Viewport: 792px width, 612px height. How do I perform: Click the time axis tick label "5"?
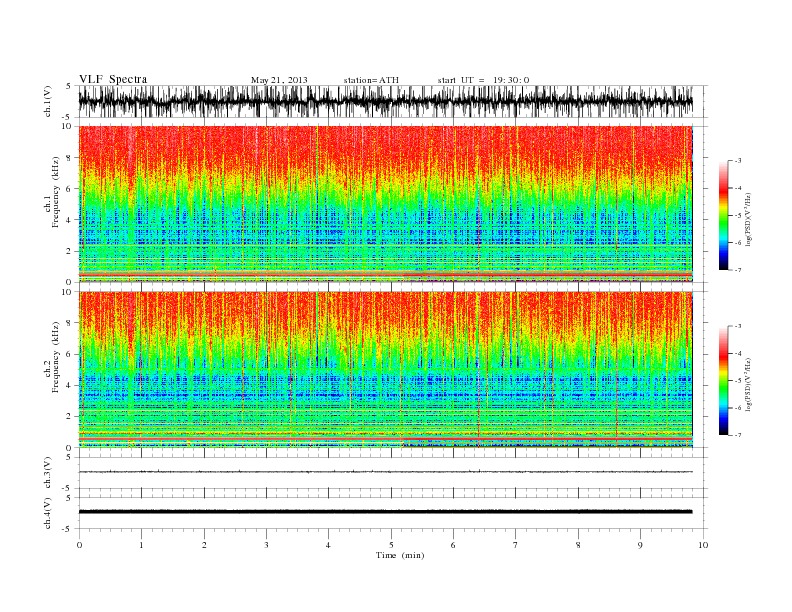(391, 545)
